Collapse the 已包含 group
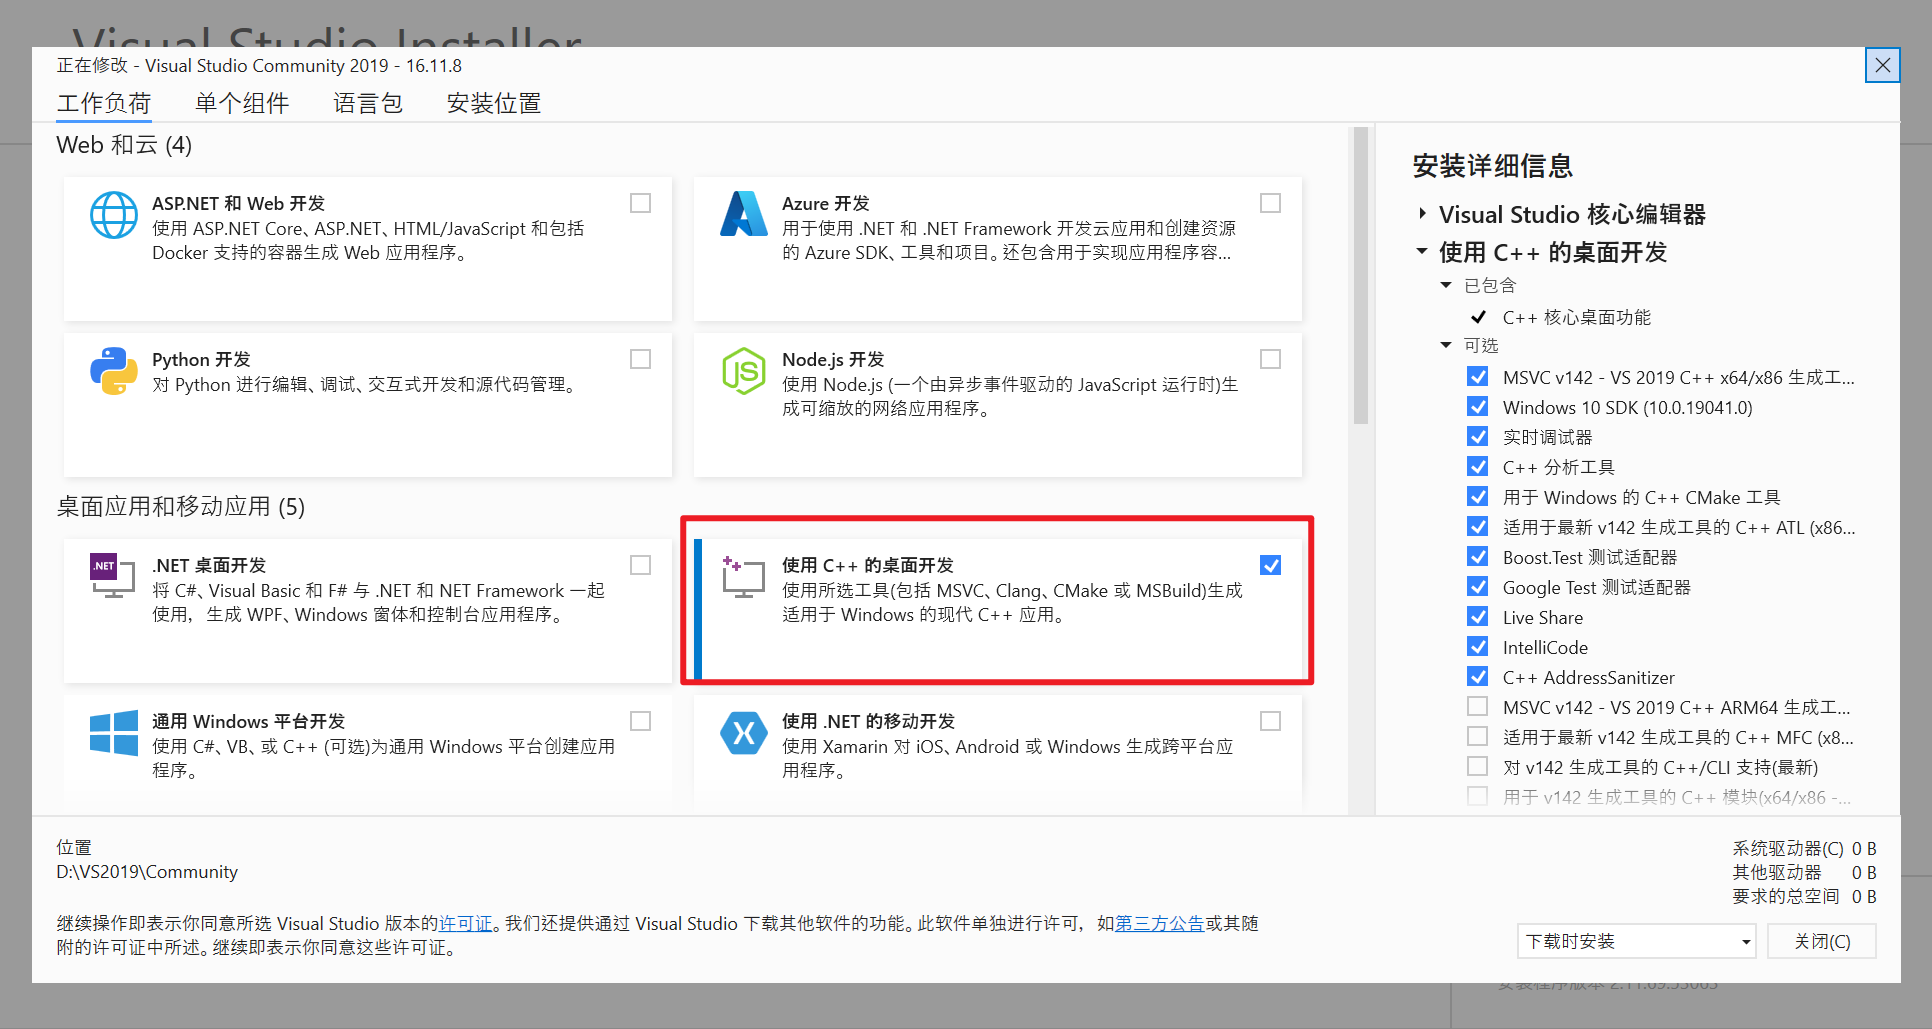 click(x=1446, y=286)
